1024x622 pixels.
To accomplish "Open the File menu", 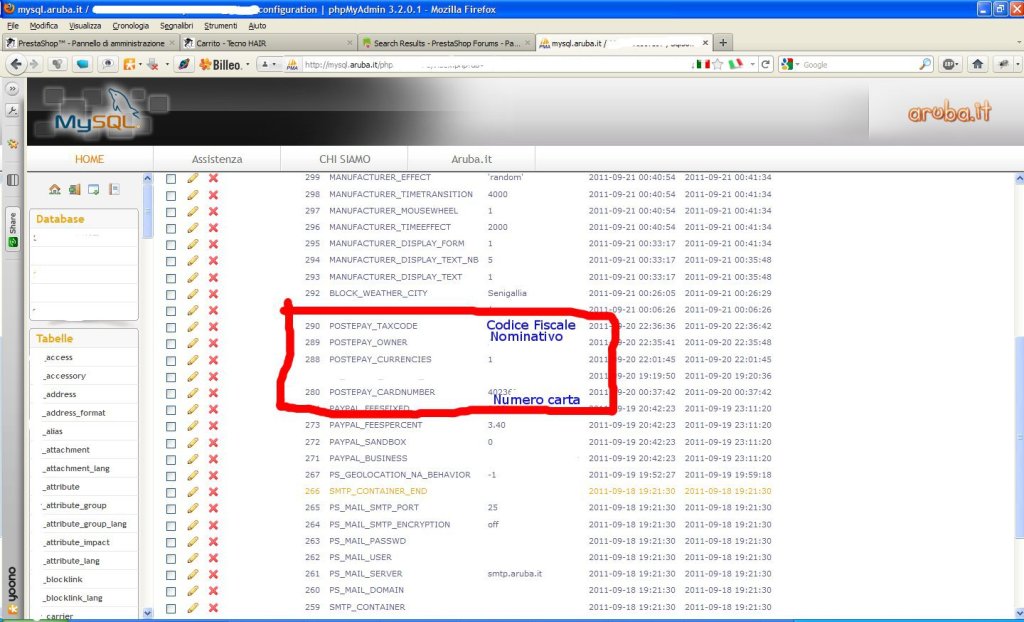I will tap(13, 26).
